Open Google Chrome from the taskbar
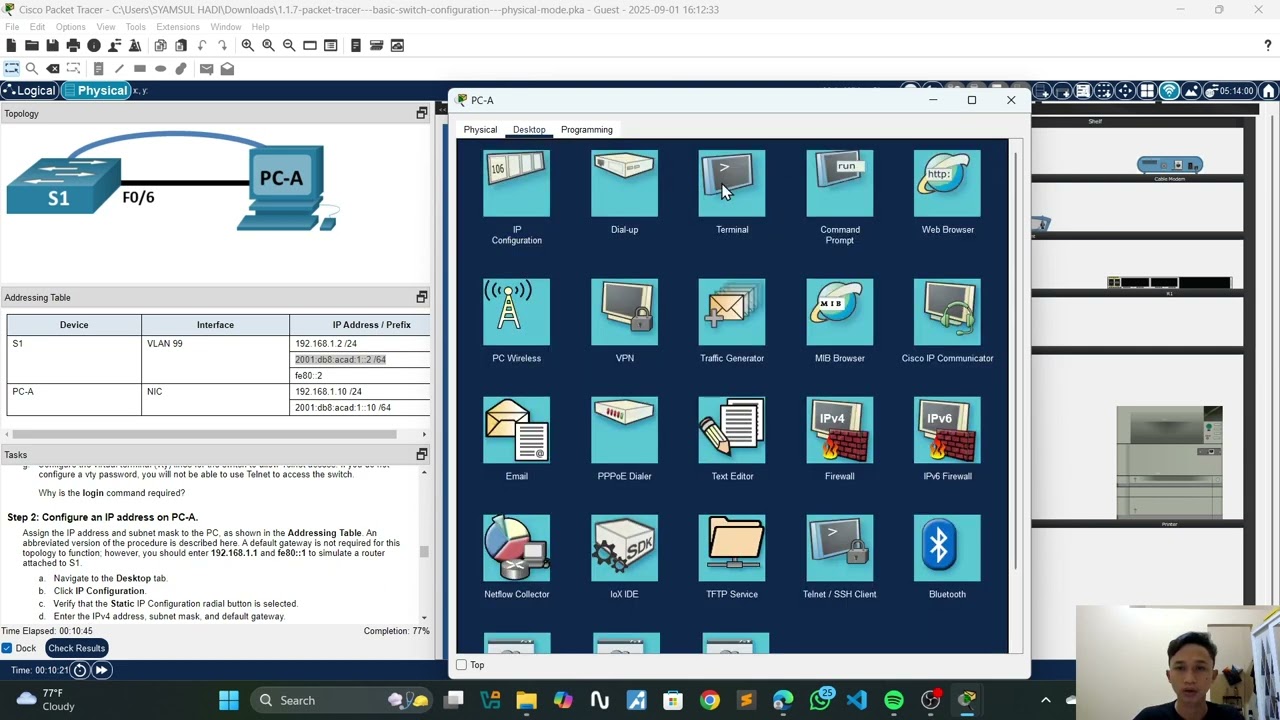1280x720 pixels. (709, 700)
